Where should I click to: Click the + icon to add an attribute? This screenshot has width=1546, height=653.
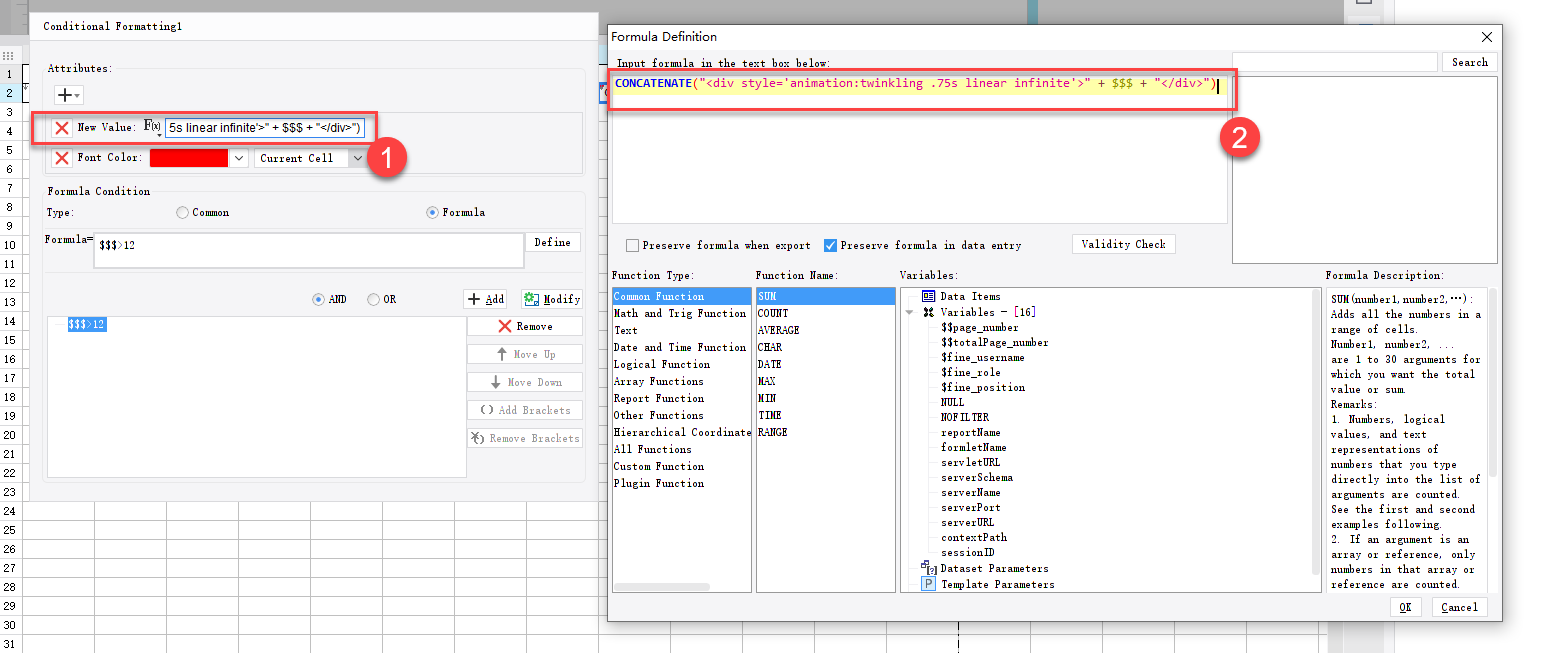tap(64, 94)
